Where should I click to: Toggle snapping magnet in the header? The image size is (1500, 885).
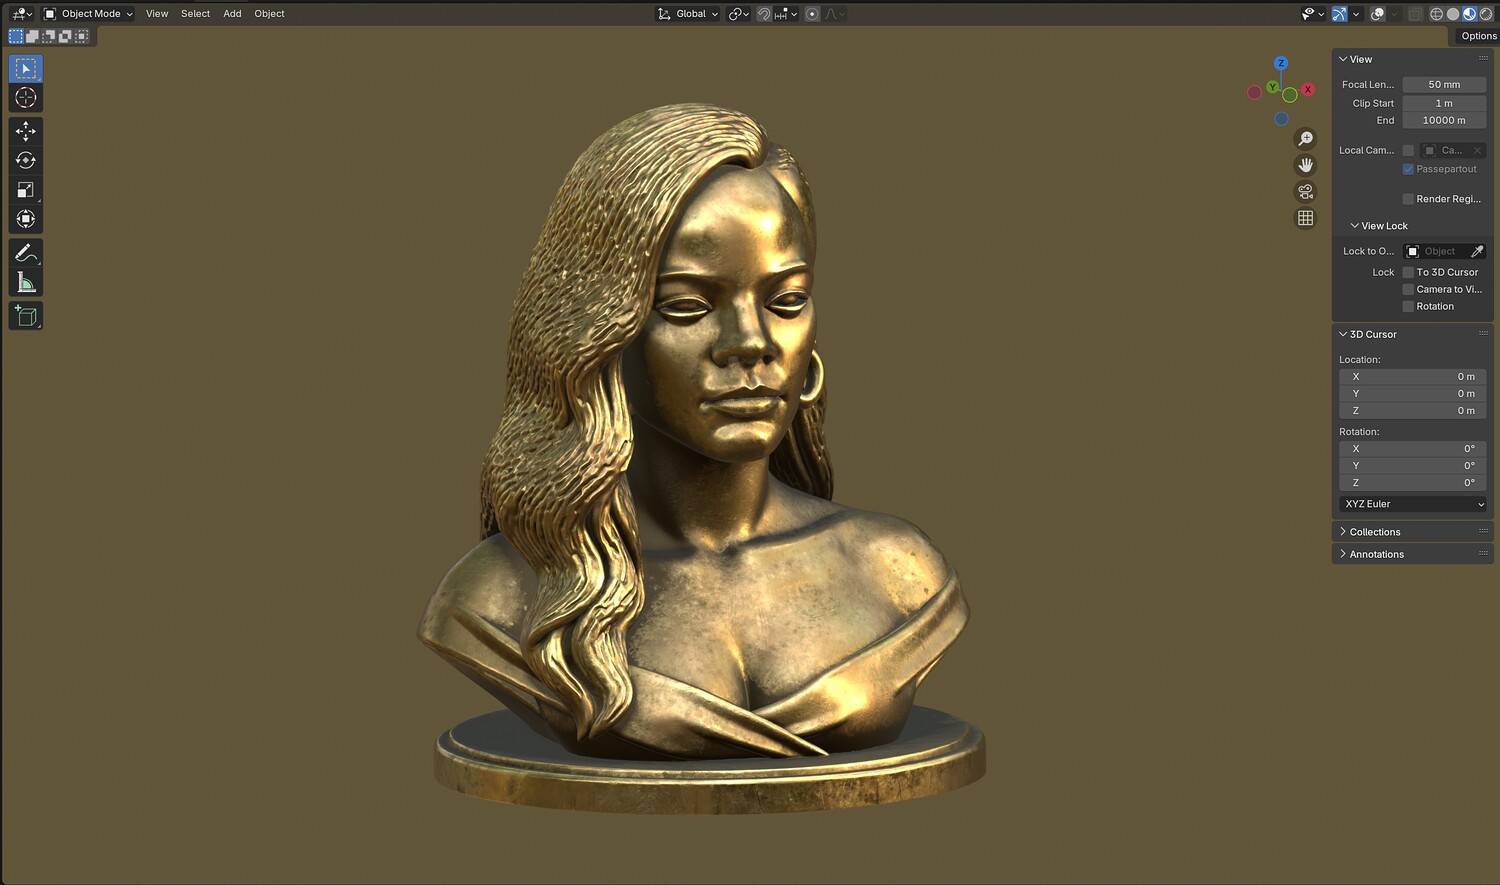click(764, 14)
